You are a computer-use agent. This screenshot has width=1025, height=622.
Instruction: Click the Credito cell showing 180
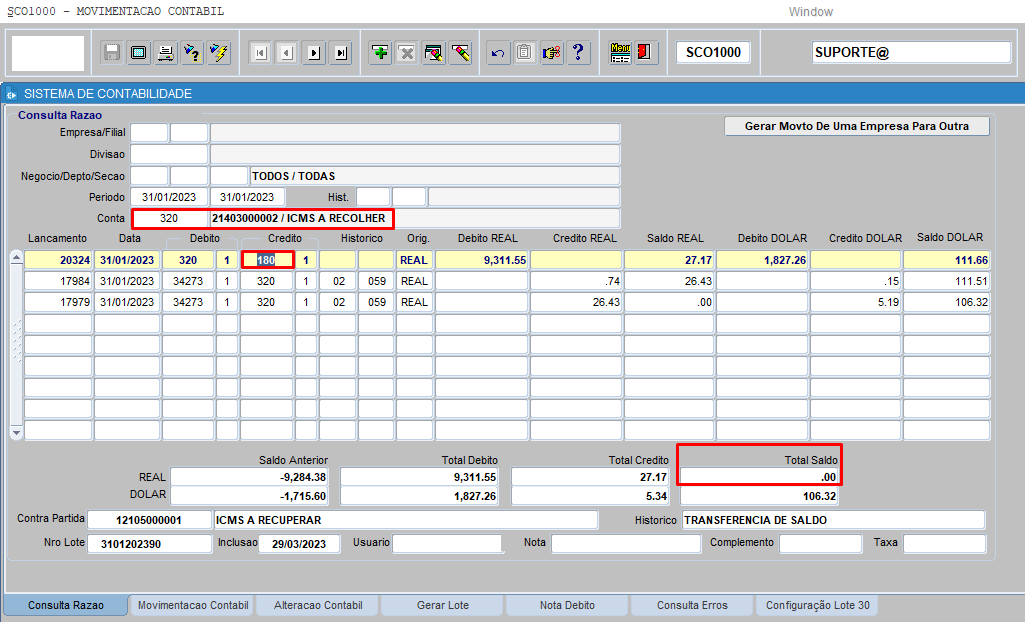[267, 260]
